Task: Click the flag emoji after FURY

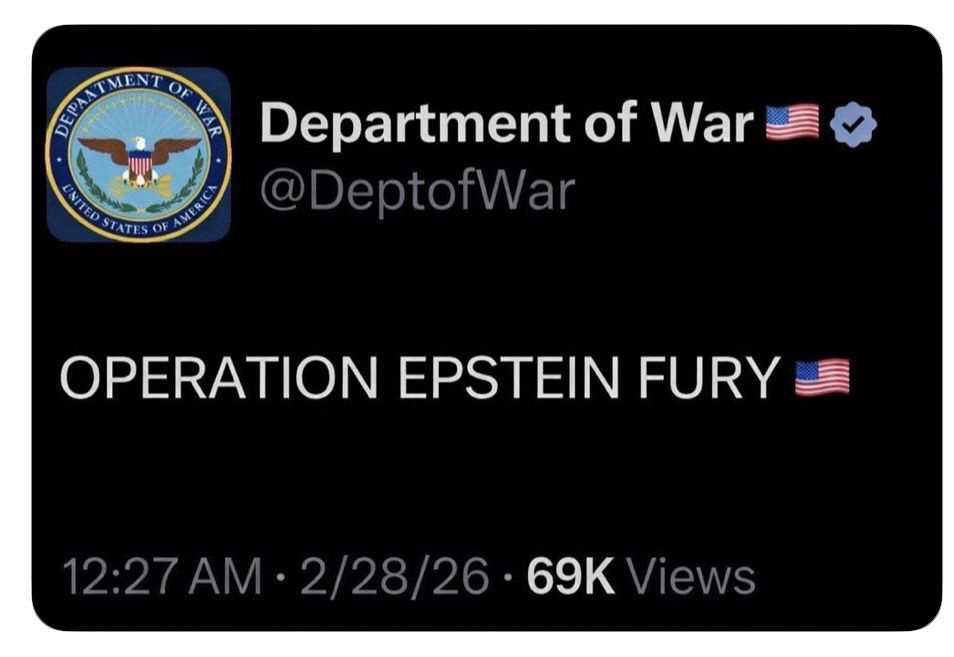Action: 821,377
